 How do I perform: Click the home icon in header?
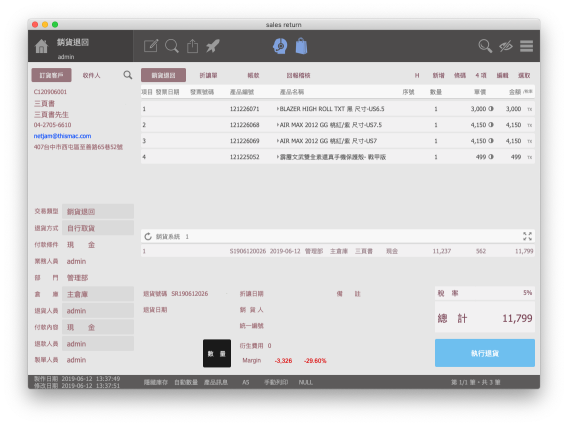pyautogui.click(x=41, y=46)
